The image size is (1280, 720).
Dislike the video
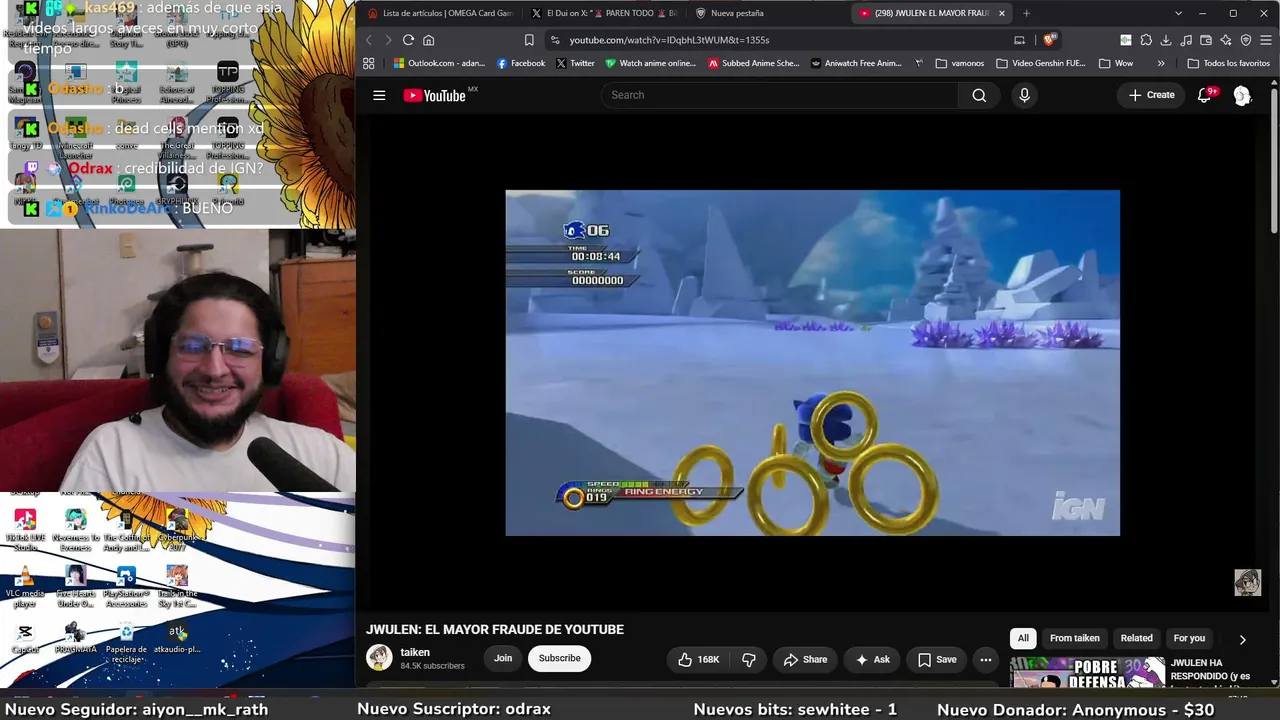[748, 659]
